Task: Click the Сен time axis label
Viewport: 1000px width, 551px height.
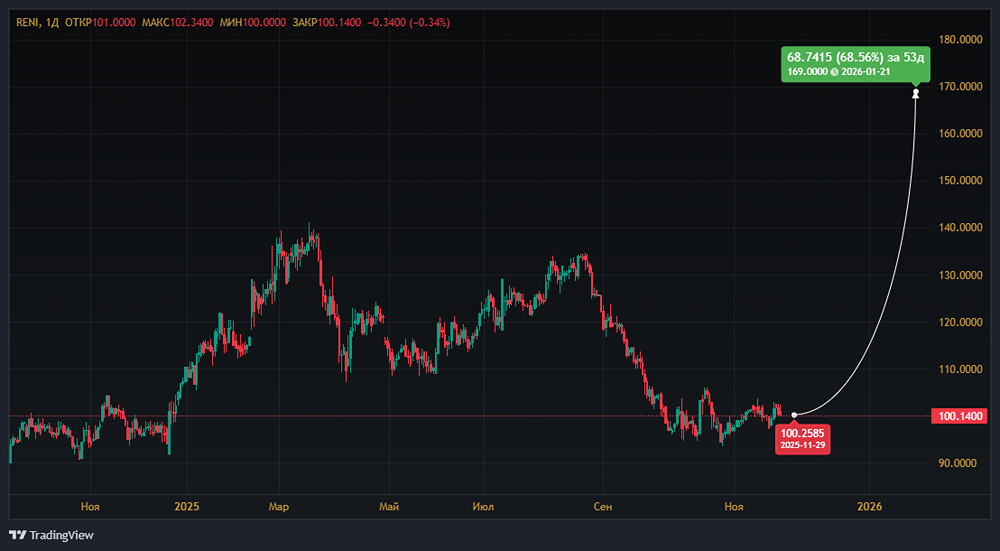Action: (x=603, y=507)
